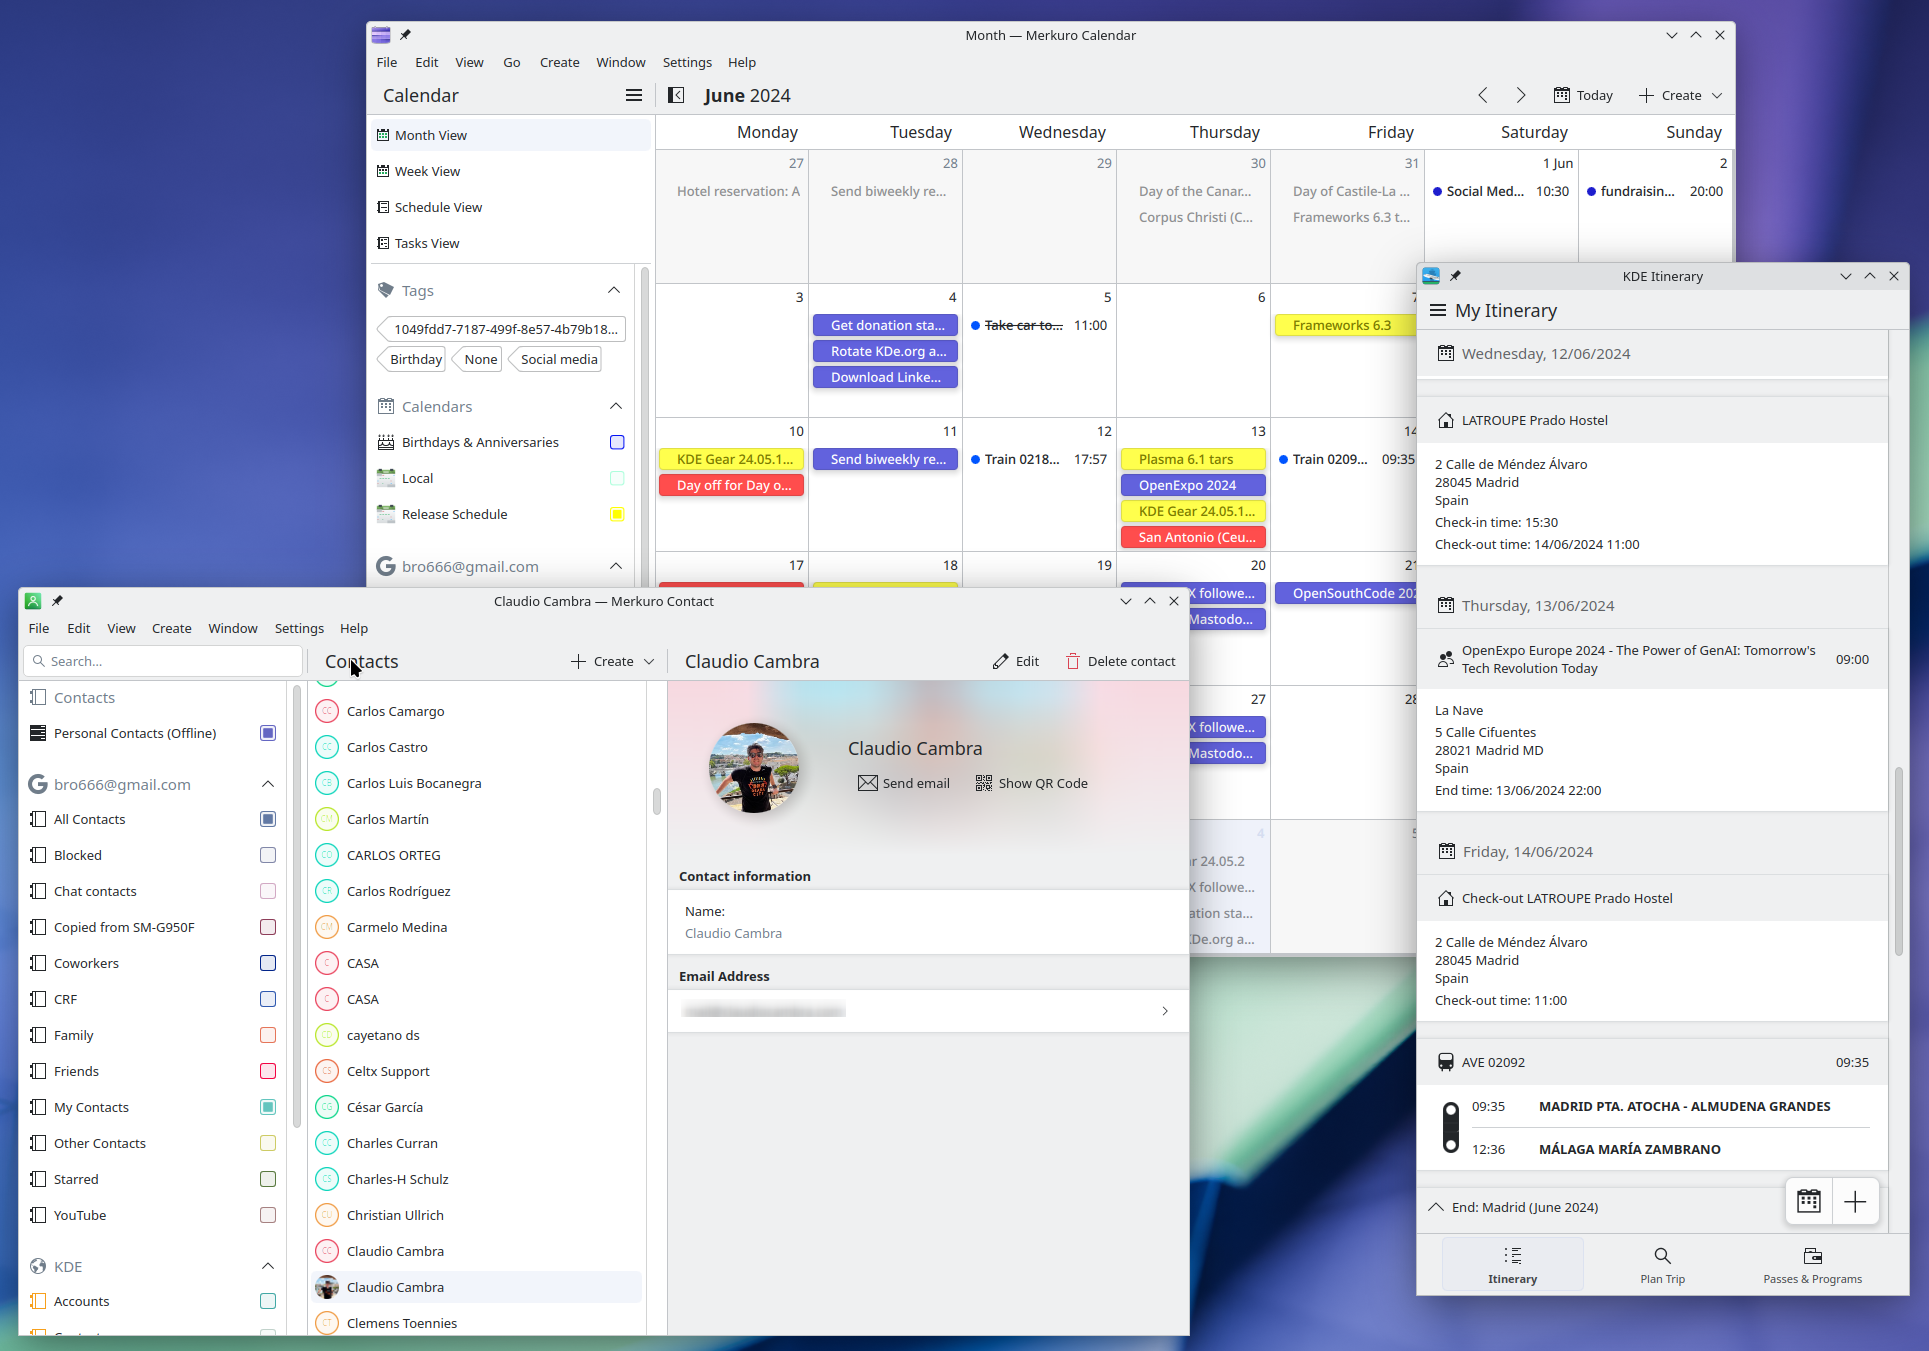Click the Send email envelope icon
Viewport: 1929px width, 1351px height.
click(x=867, y=783)
